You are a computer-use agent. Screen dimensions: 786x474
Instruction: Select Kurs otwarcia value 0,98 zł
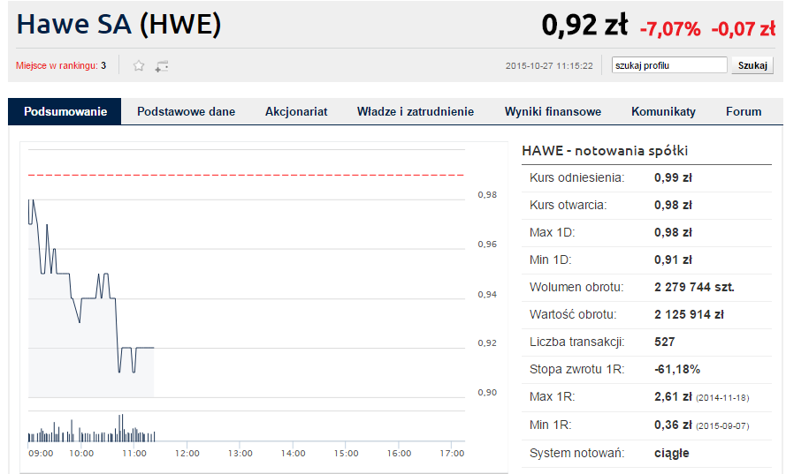pyautogui.click(x=673, y=205)
